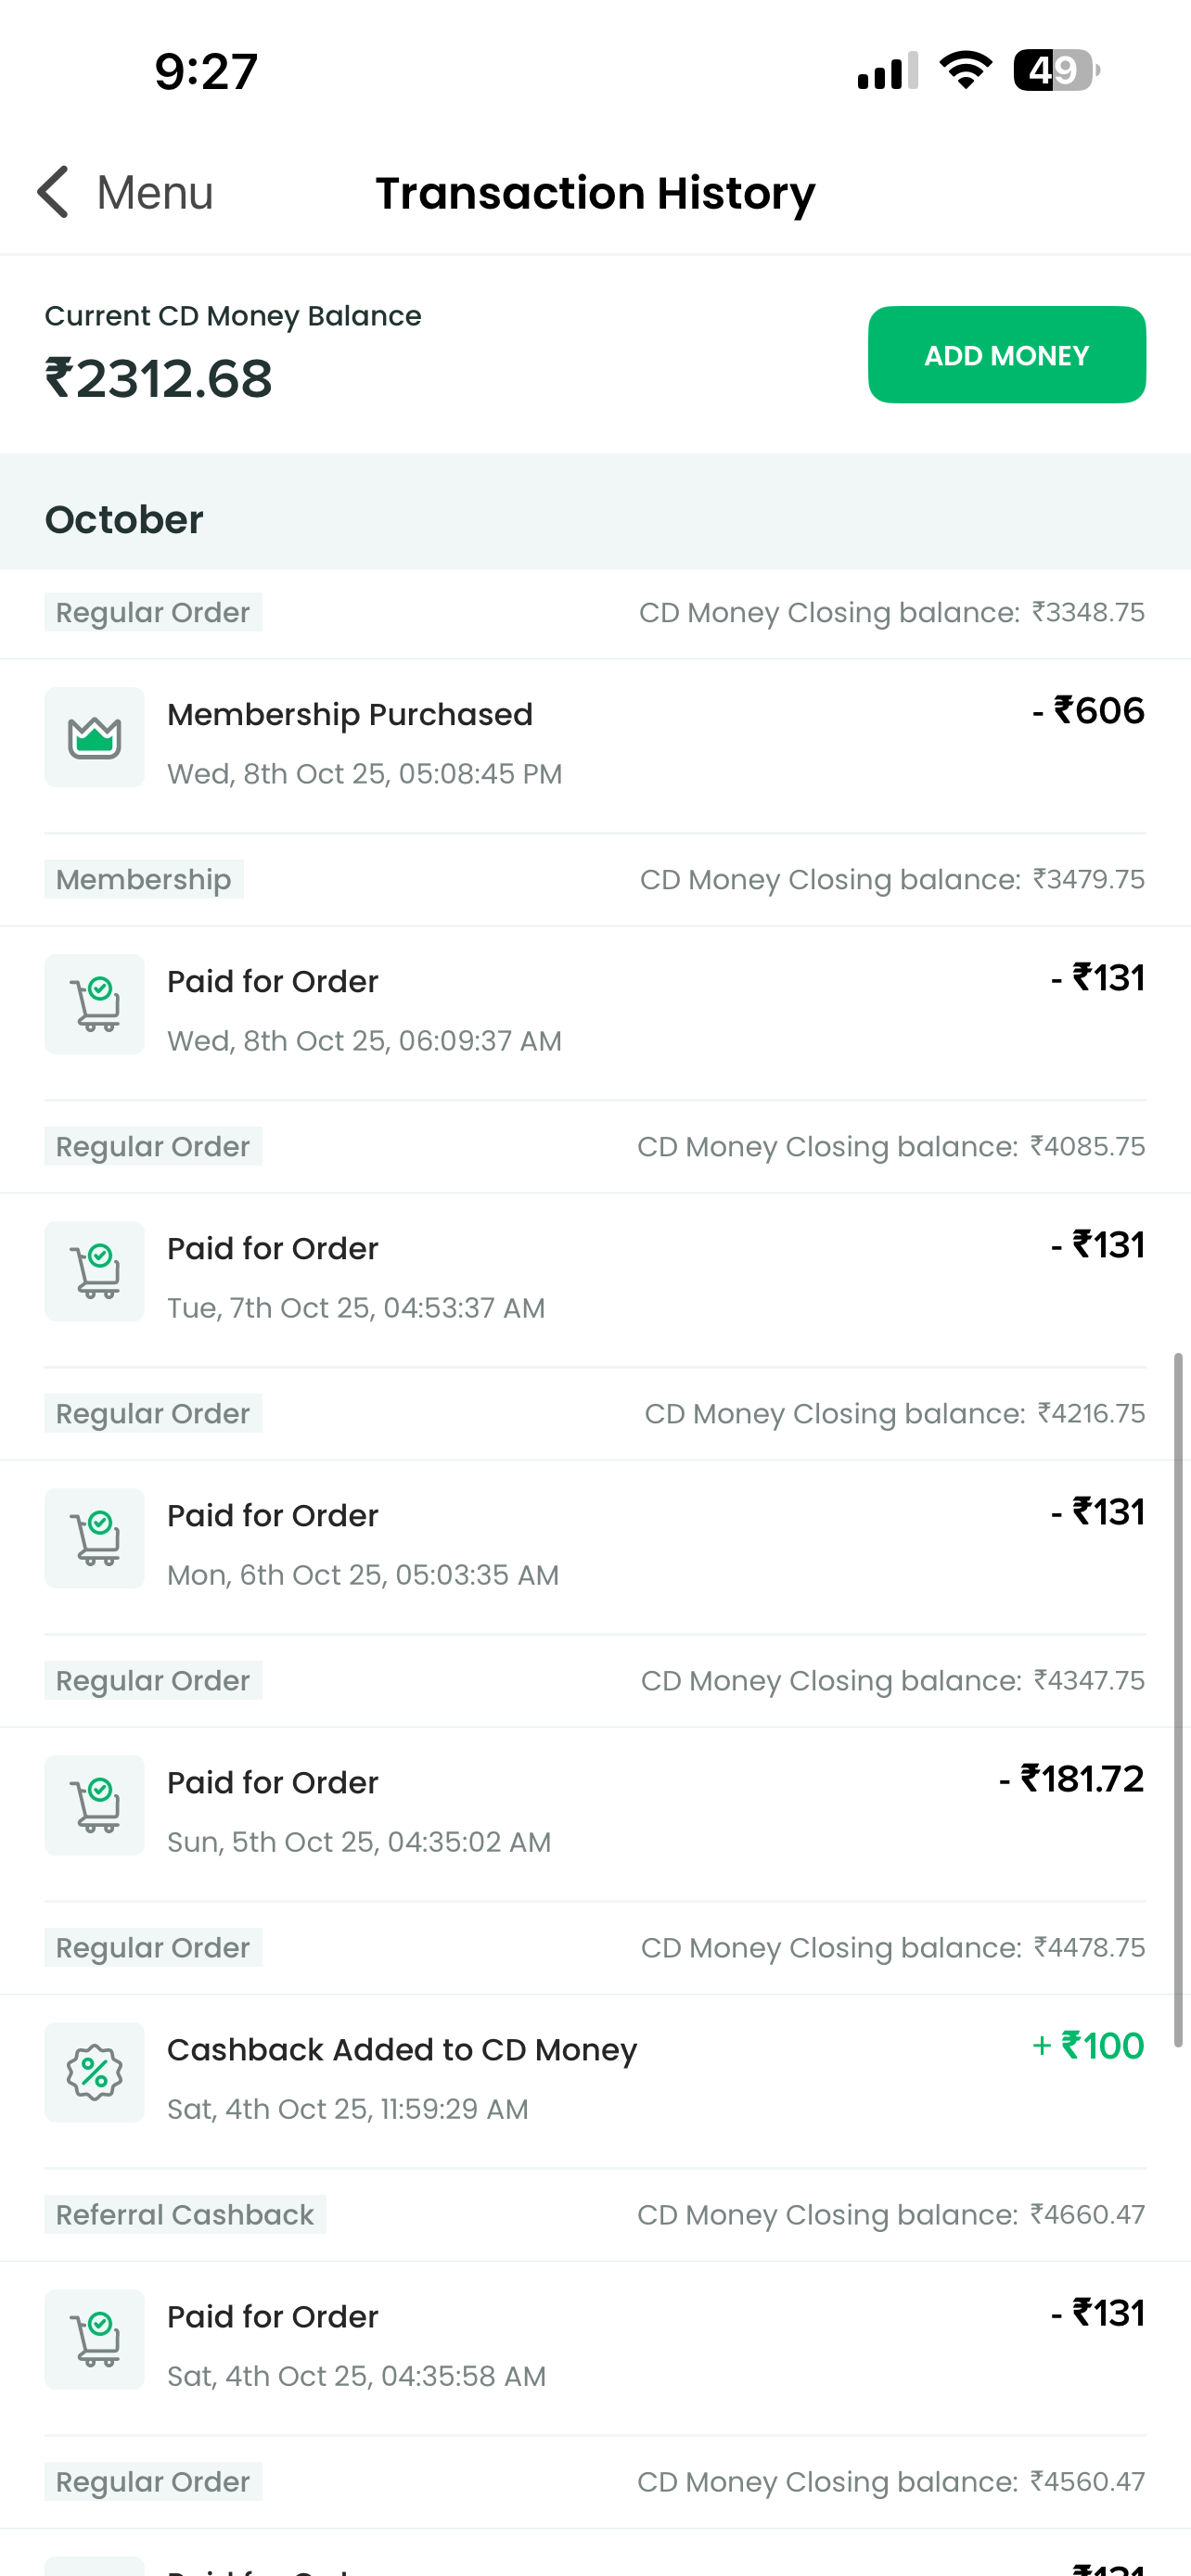Viewport: 1191px width, 2576px height.
Task: Tap the Referral Cashback category tag
Action: pos(185,2215)
